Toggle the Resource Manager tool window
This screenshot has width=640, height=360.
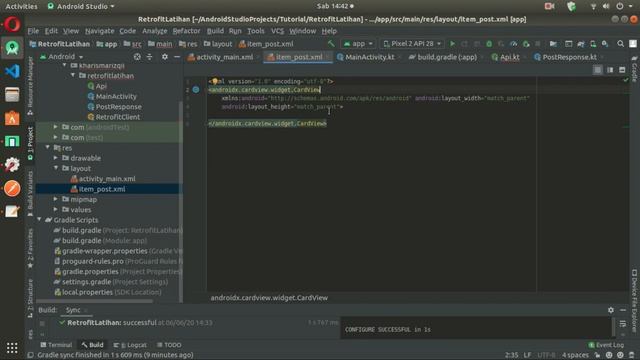tap(30, 86)
